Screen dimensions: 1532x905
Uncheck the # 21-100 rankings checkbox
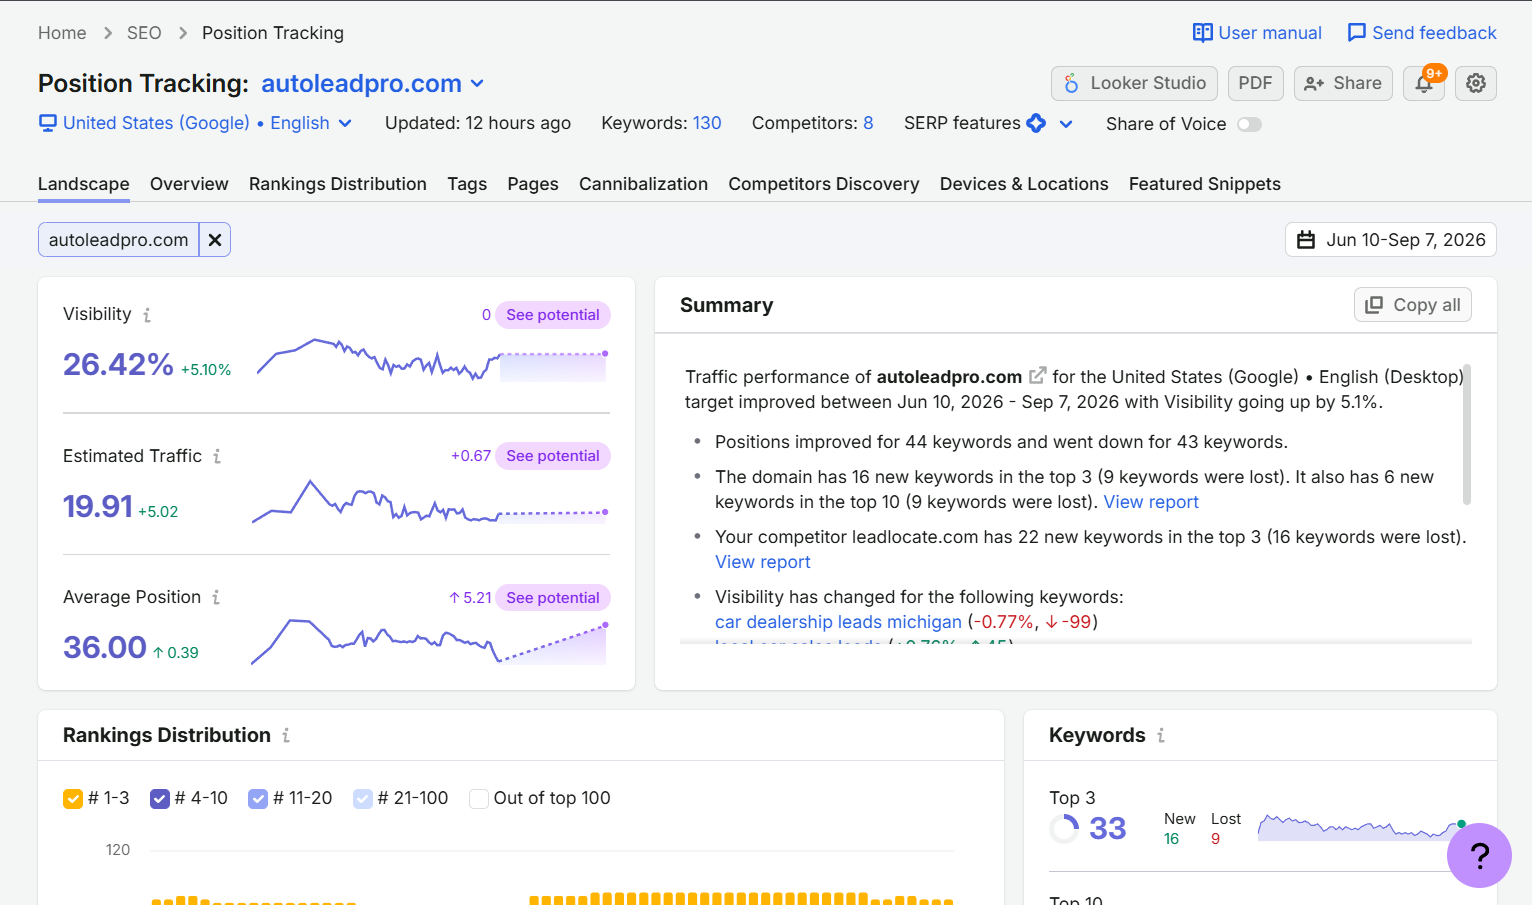(363, 799)
